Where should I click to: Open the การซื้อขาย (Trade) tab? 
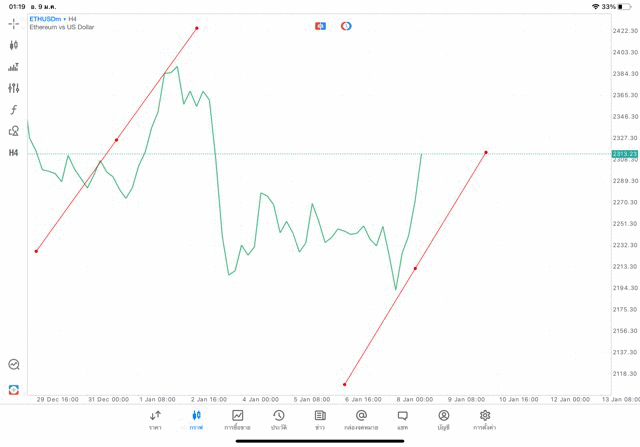(x=237, y=419)
